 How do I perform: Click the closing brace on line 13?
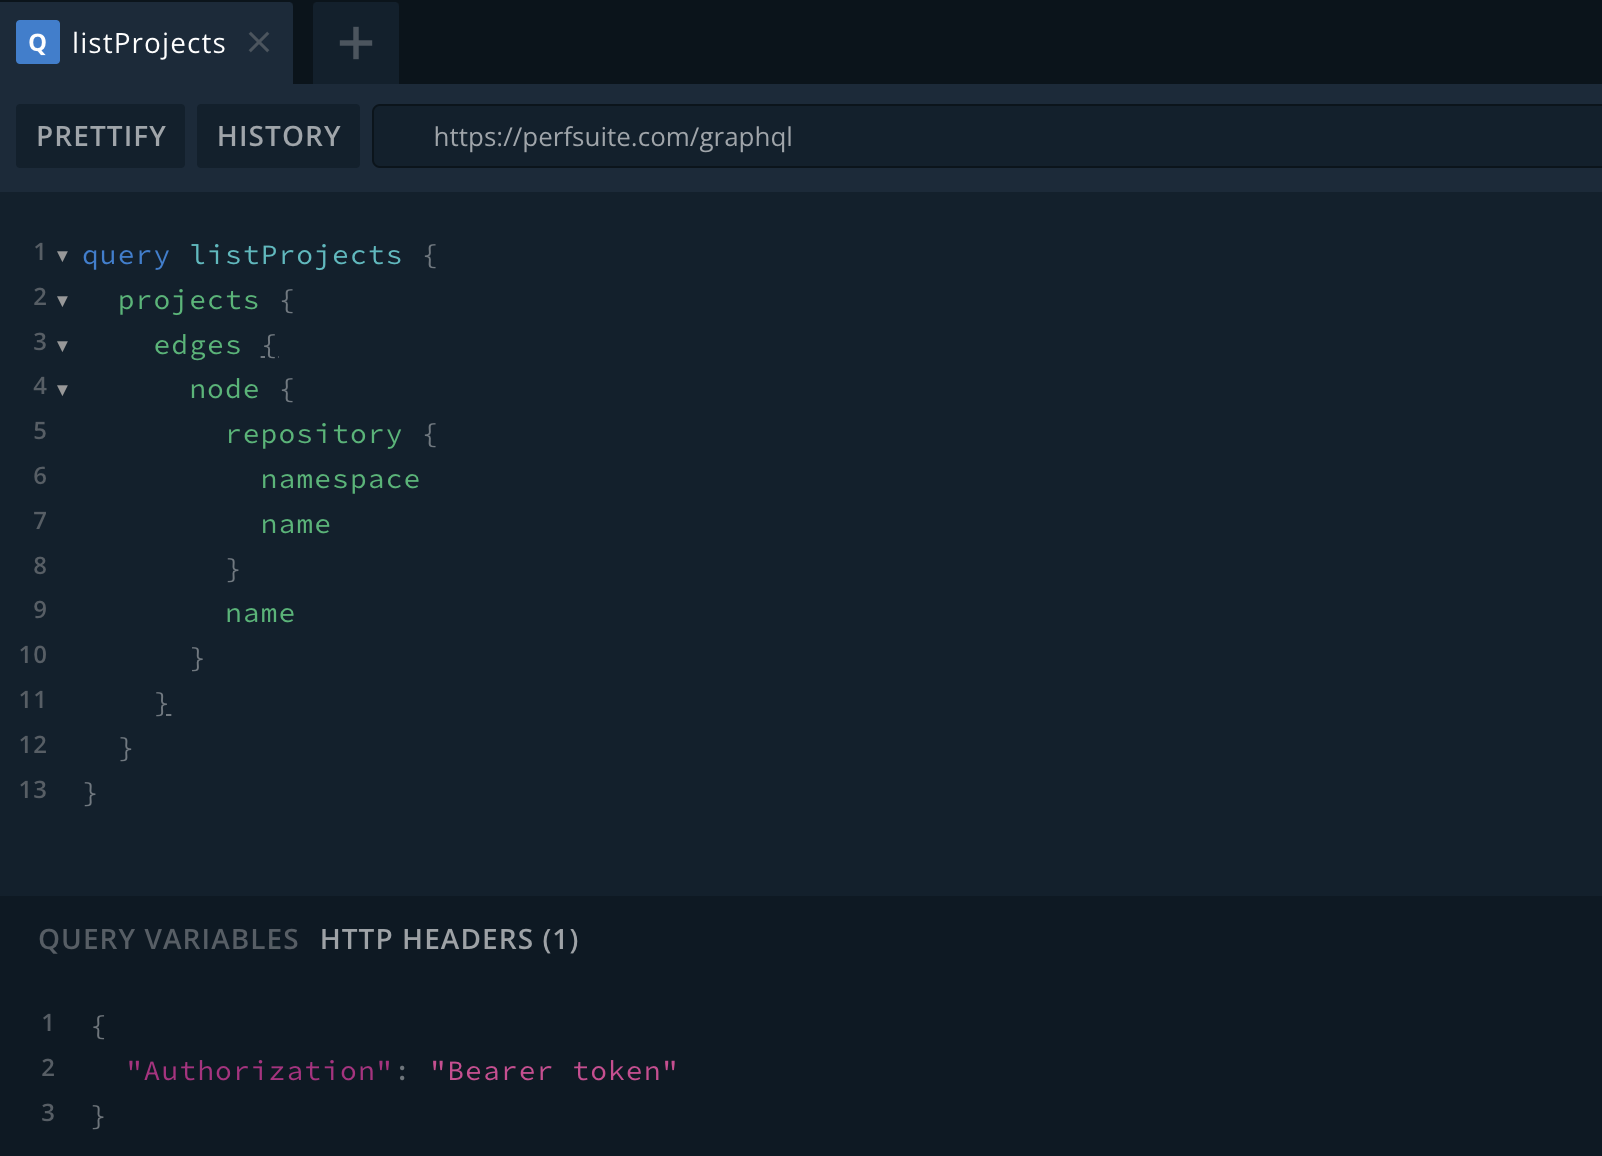click(x=90, y=793)
